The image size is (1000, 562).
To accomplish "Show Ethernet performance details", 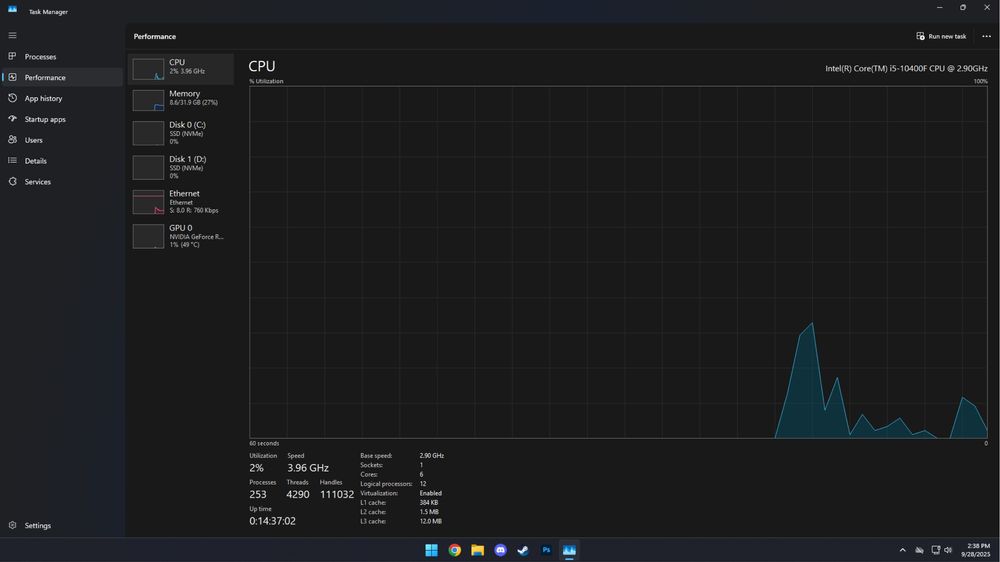I will [181, 202].
